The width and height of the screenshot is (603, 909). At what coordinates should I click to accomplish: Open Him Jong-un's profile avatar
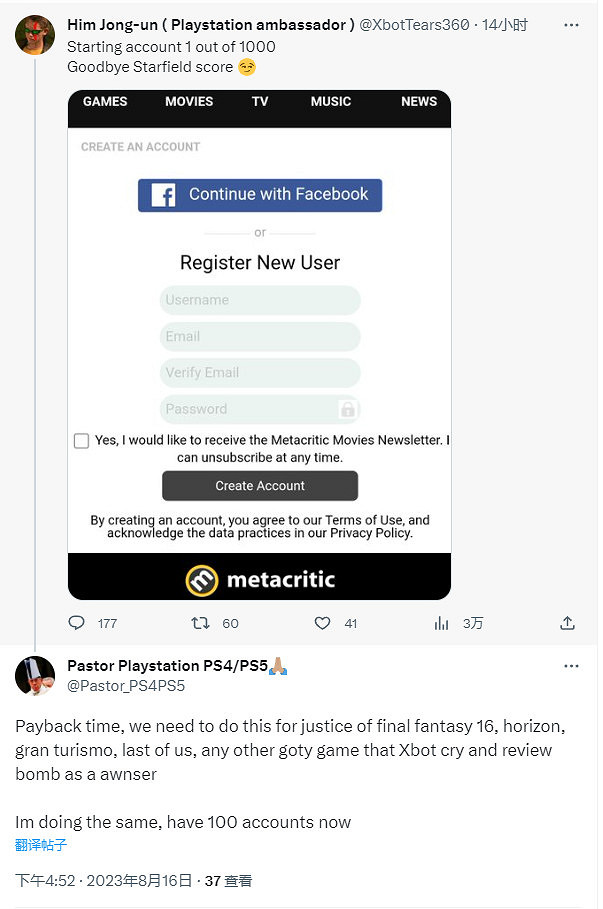[35, 36]
